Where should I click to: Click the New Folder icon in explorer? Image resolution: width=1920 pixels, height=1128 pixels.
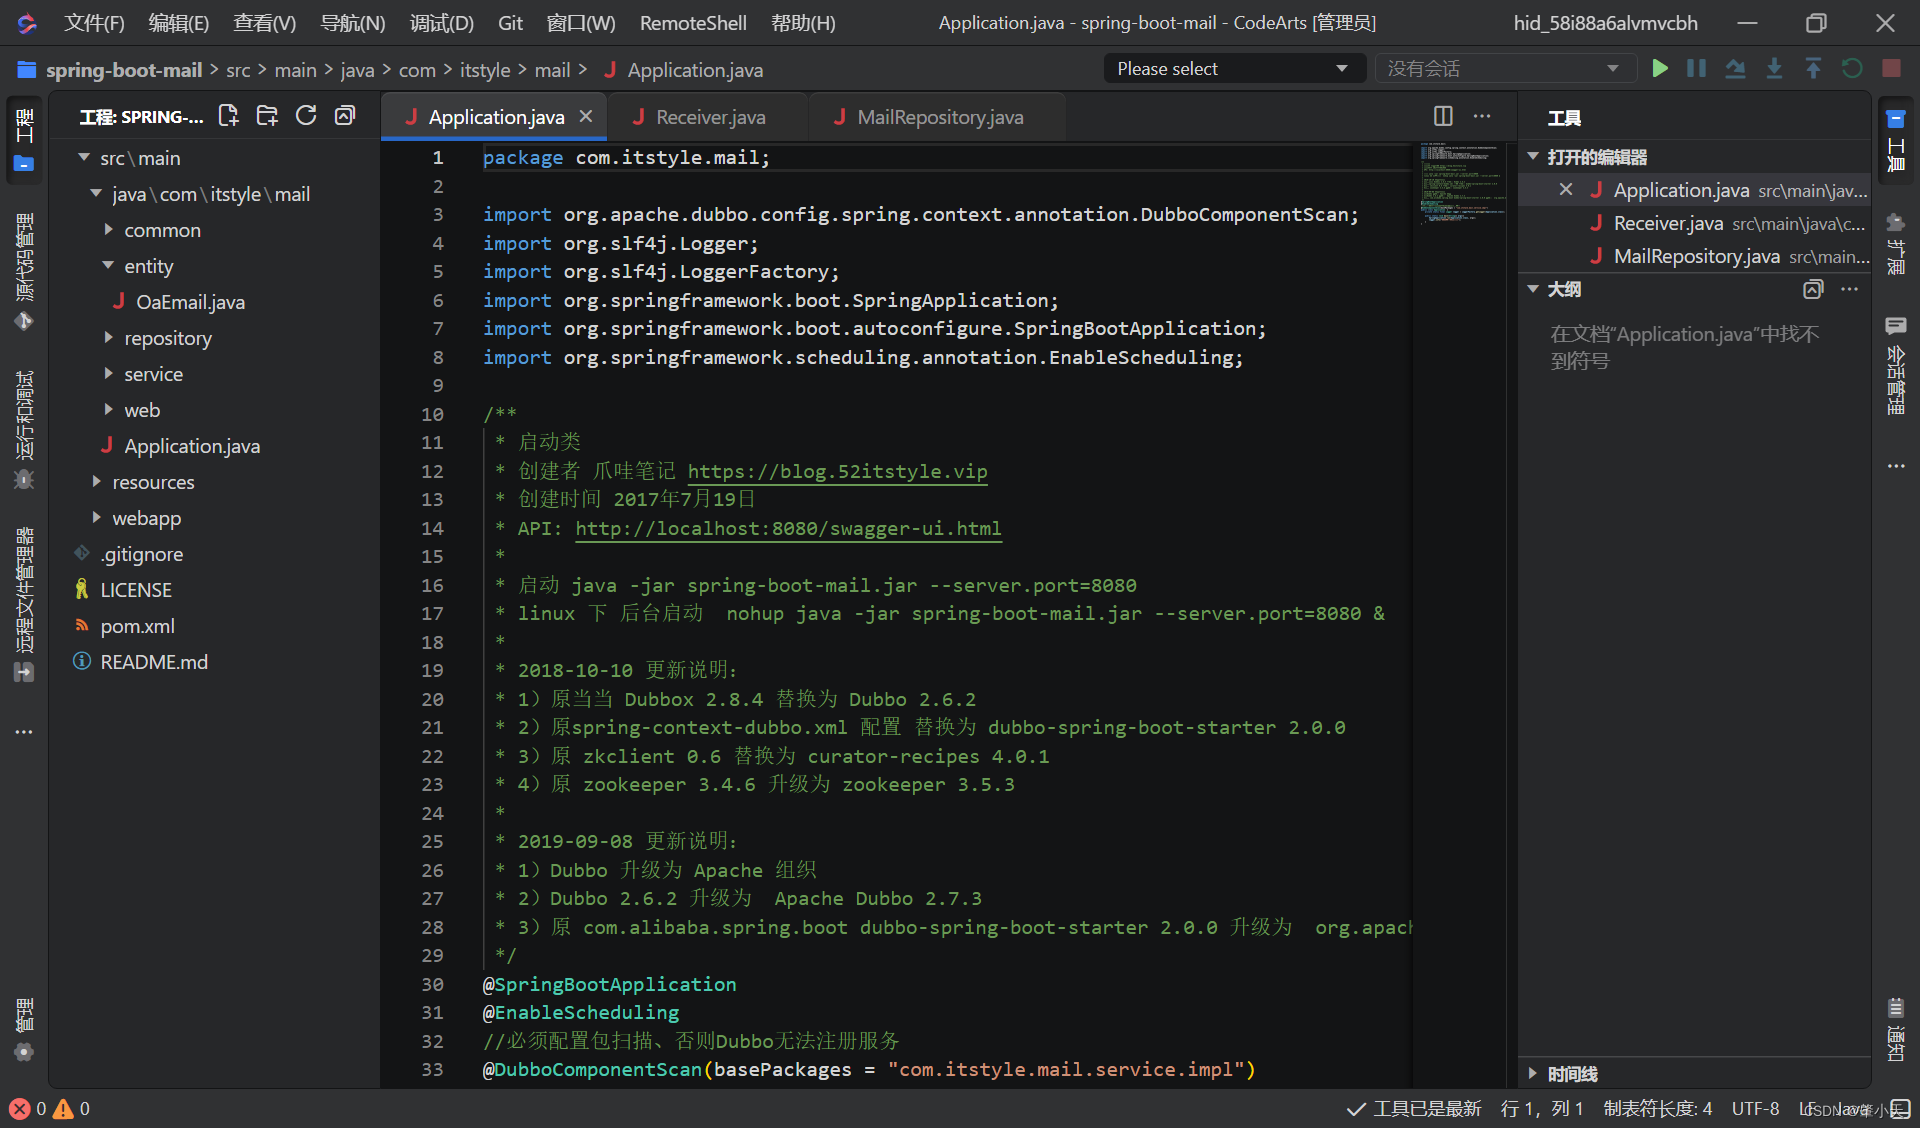(x=267, y=116)
